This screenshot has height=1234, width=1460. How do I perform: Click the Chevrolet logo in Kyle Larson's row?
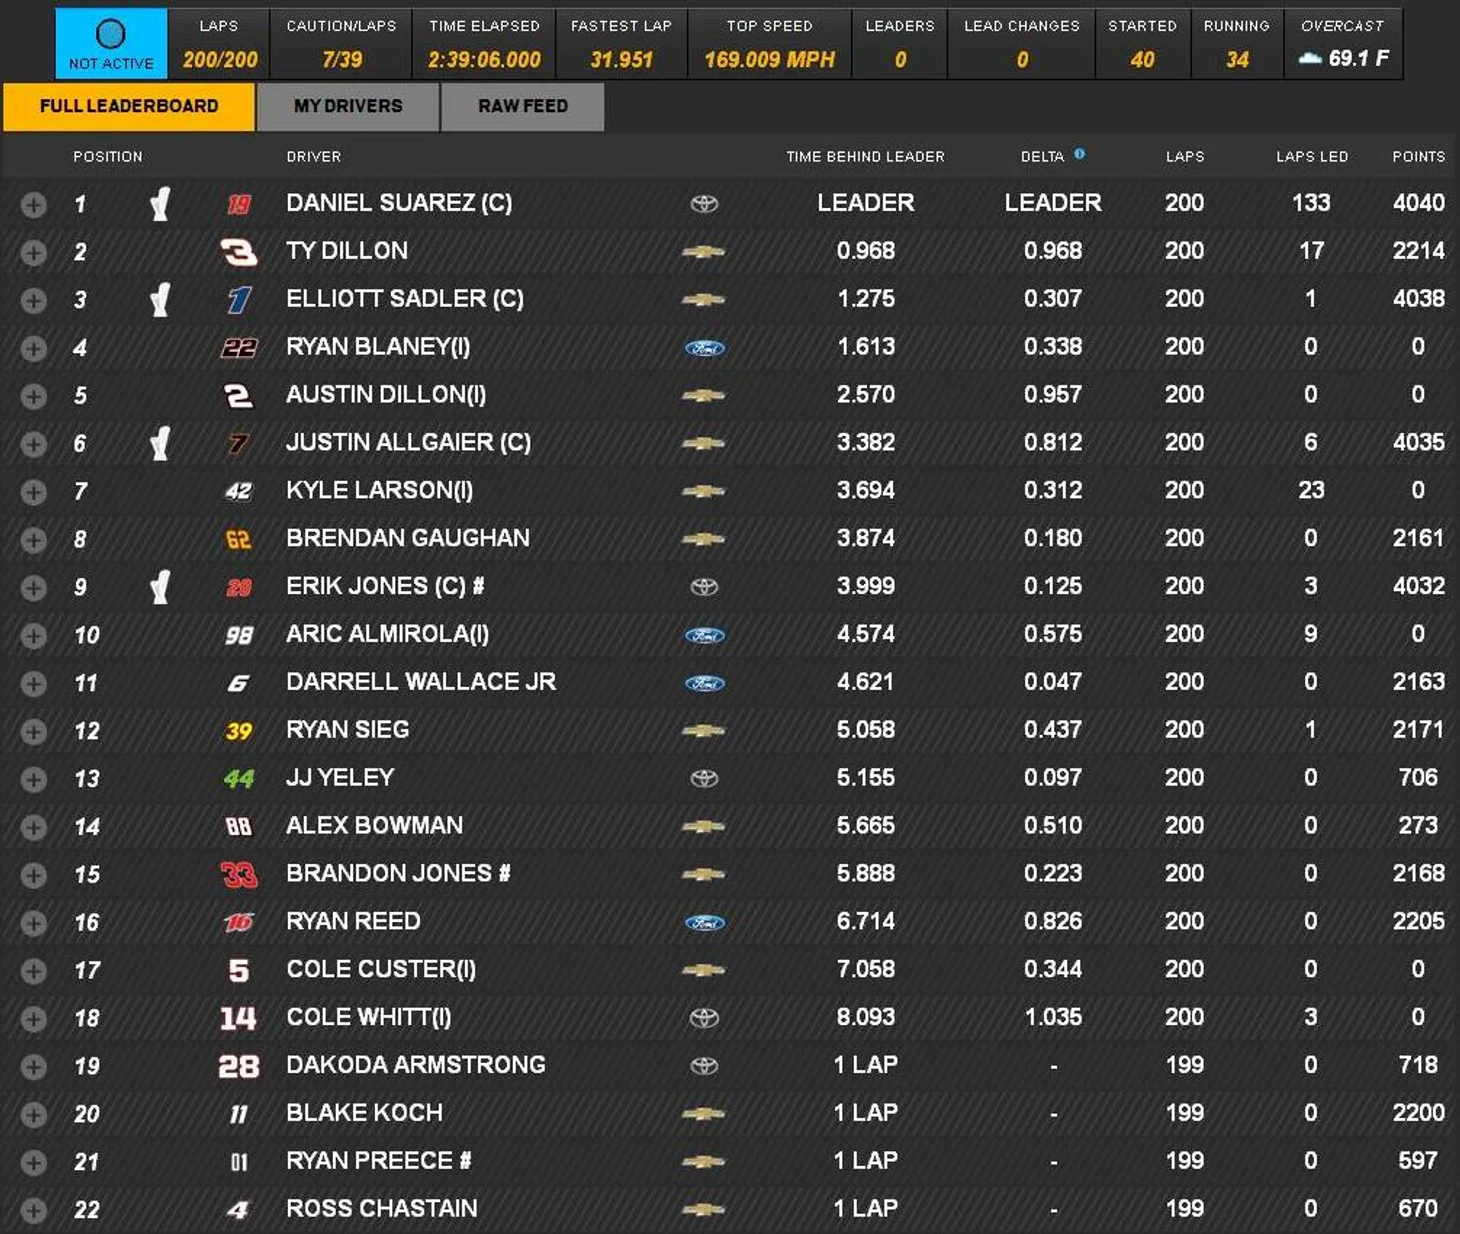(x=704, y=491)
